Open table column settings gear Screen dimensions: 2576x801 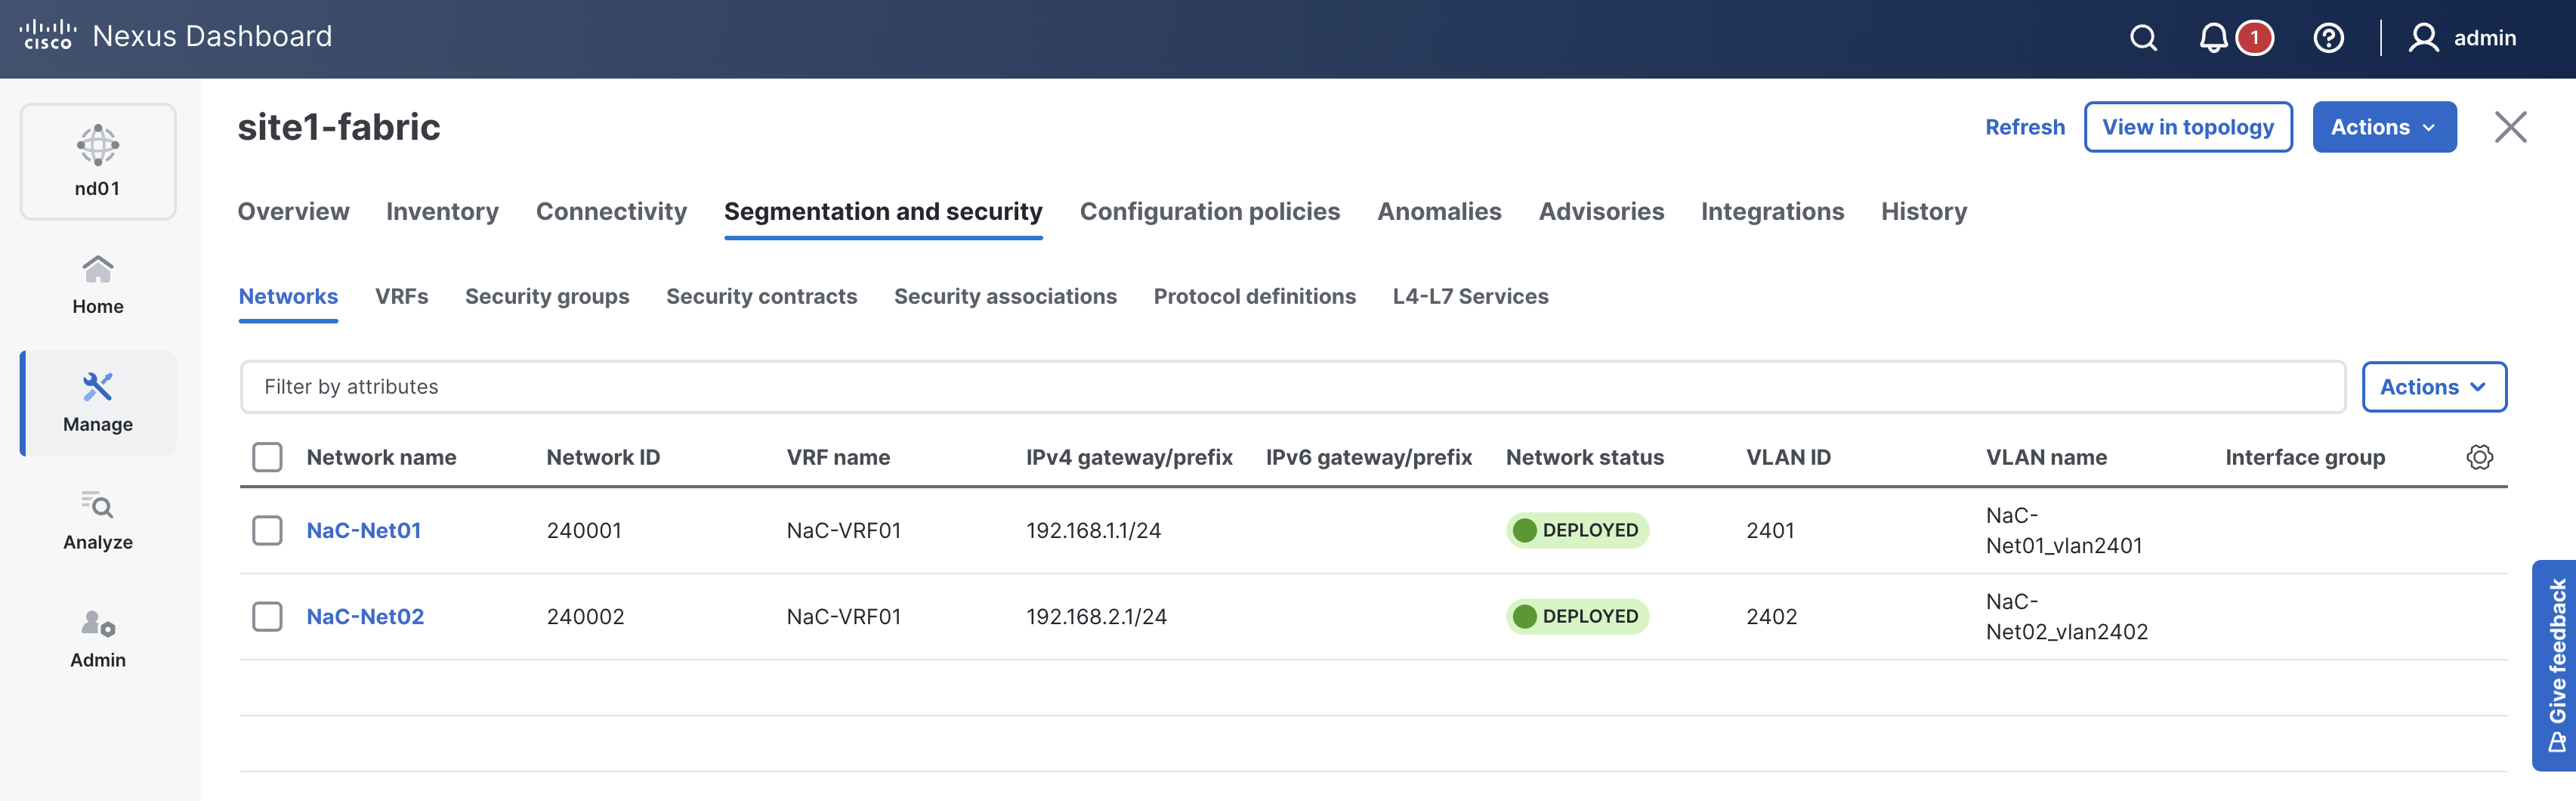(x=2479, y=457)
